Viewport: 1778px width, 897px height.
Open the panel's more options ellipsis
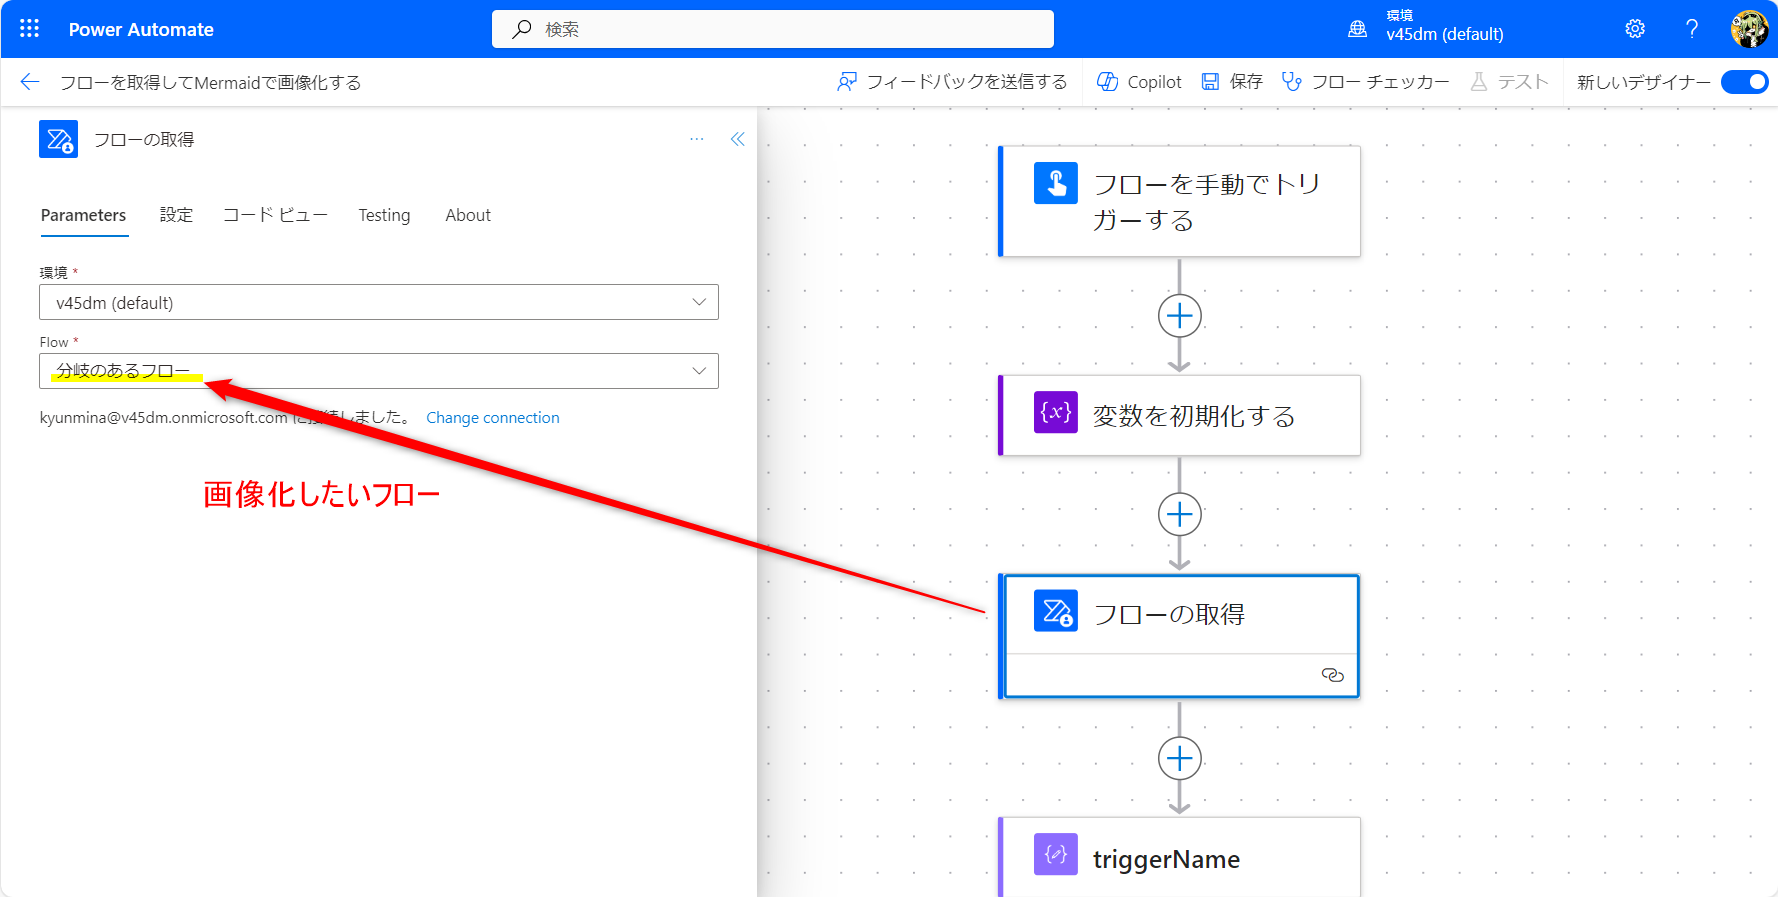click(x=697, y=139)
